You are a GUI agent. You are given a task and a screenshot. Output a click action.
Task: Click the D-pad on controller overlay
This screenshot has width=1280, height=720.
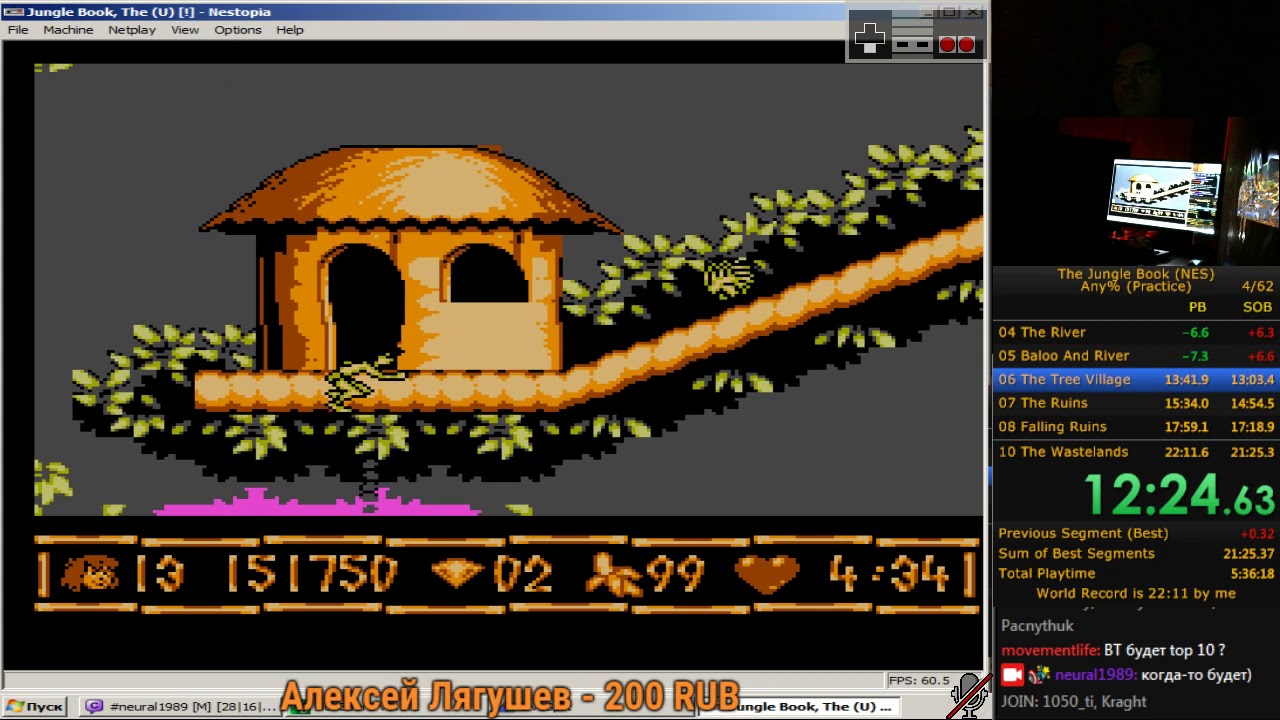coord(870,38)
